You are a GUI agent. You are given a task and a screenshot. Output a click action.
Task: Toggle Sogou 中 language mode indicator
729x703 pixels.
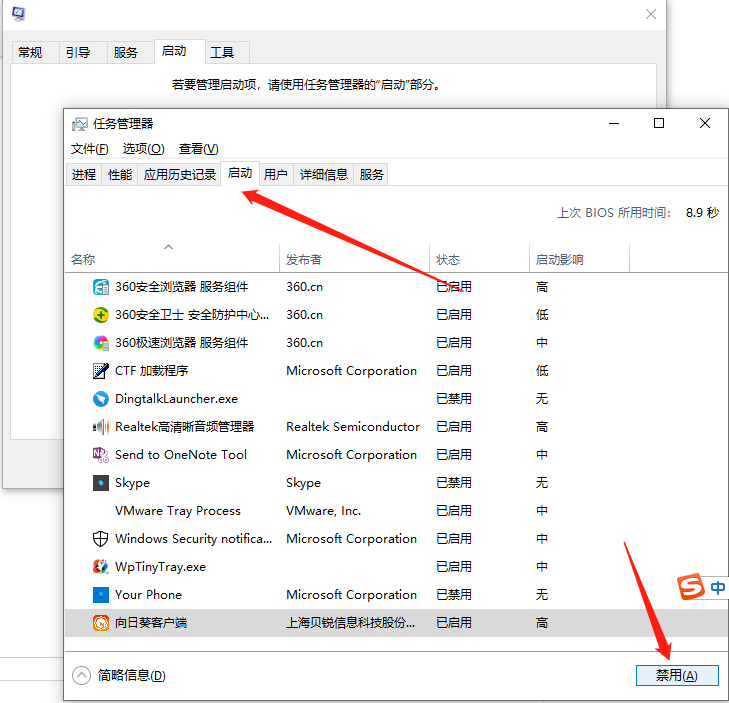coord(717,588)
